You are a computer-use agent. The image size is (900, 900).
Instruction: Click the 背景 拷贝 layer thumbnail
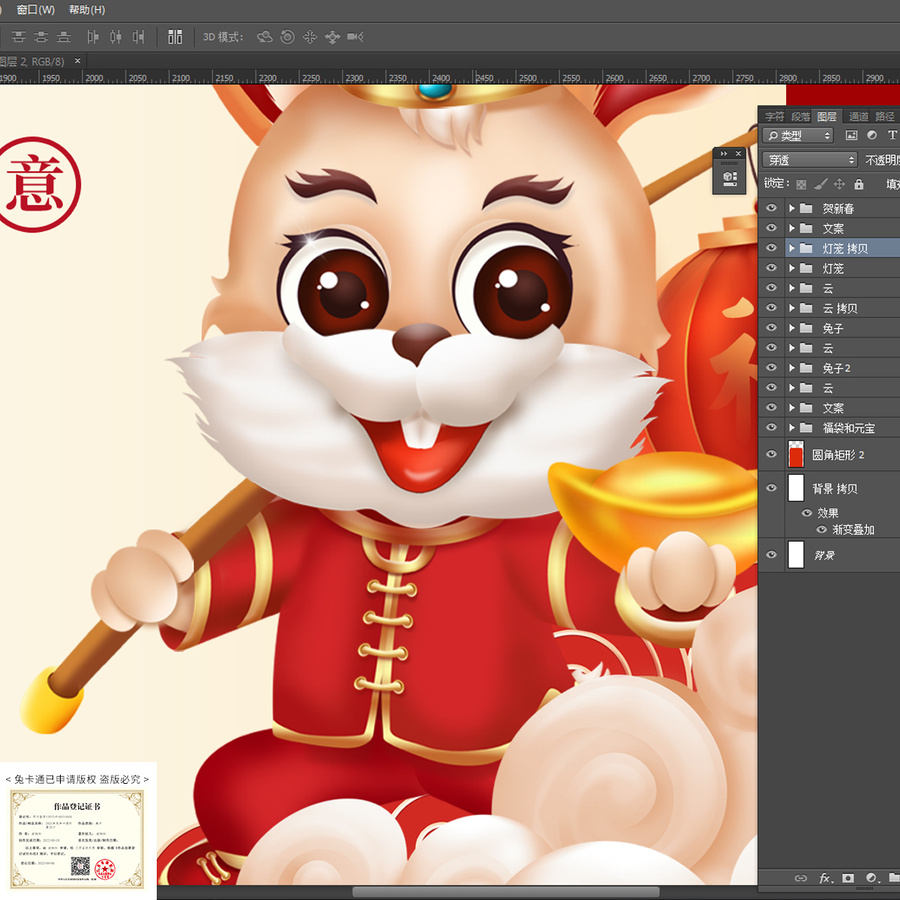click(796, 488)
